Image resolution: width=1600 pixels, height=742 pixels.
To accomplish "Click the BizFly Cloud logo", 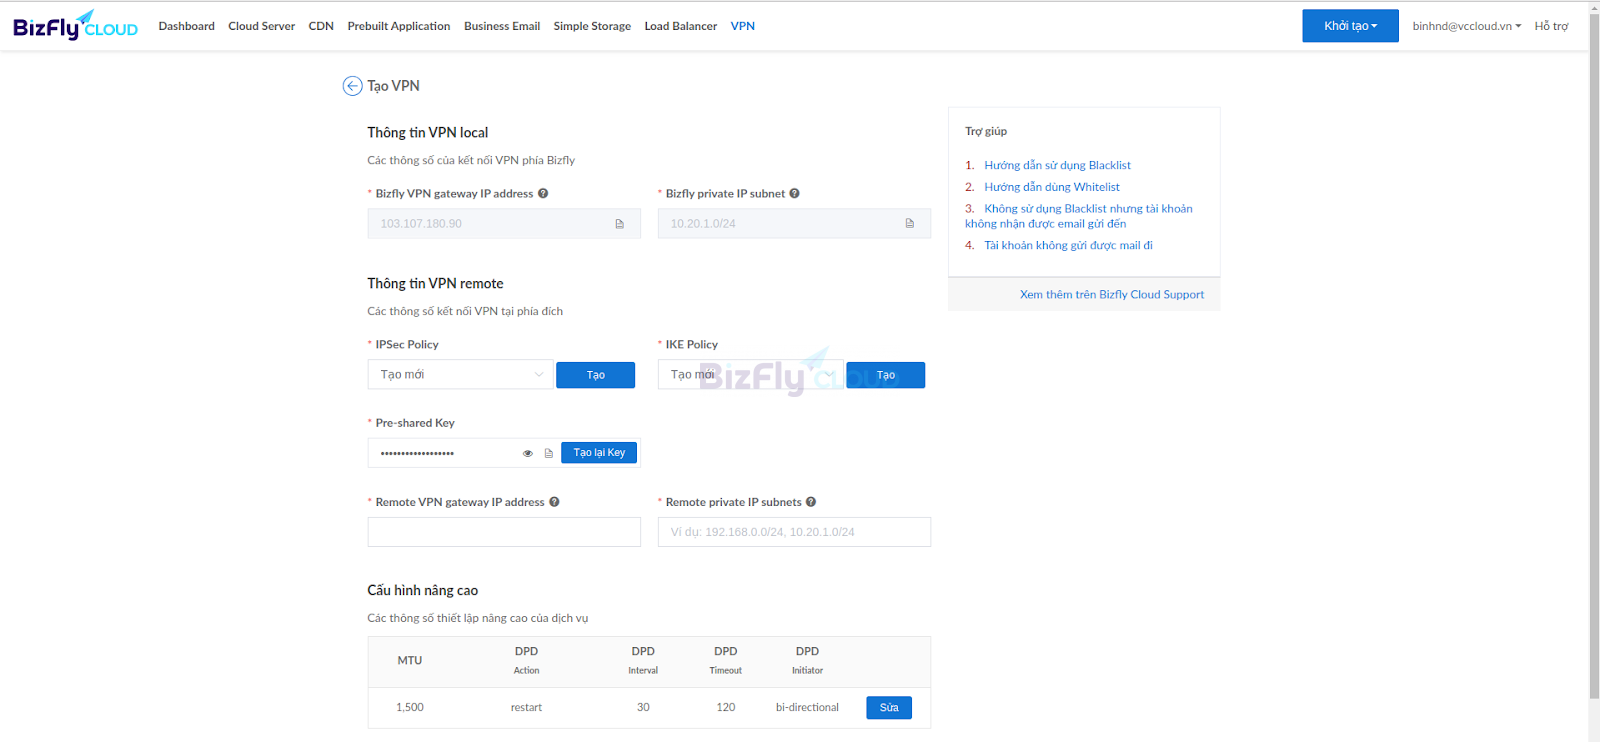I will point(75,25).
